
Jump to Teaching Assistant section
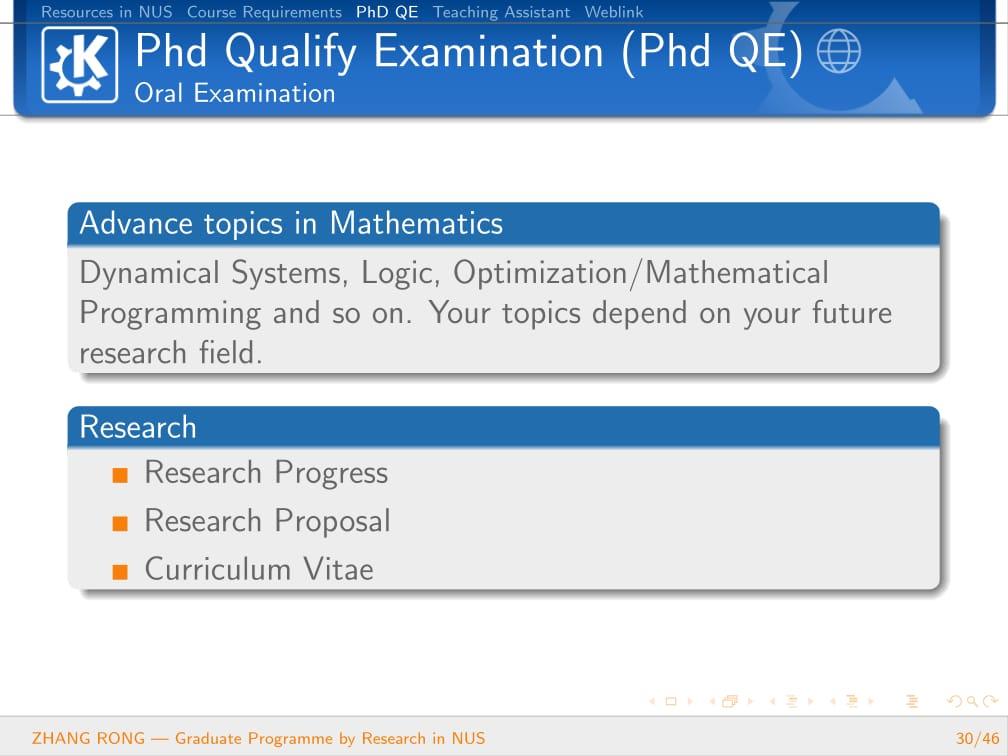click(501, 12)
